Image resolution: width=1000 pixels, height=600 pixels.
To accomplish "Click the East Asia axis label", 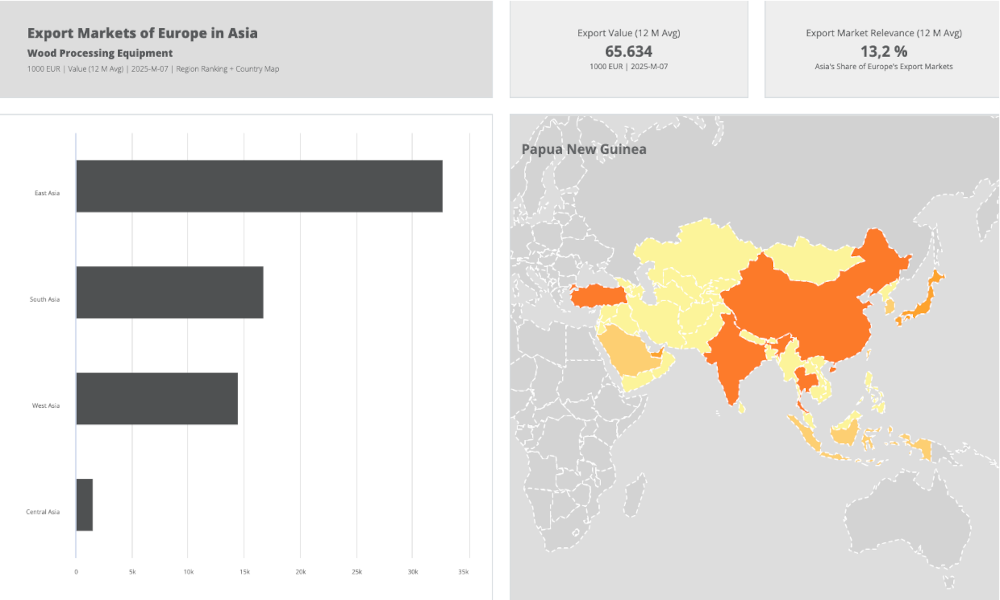I will (x=47, y=193).
